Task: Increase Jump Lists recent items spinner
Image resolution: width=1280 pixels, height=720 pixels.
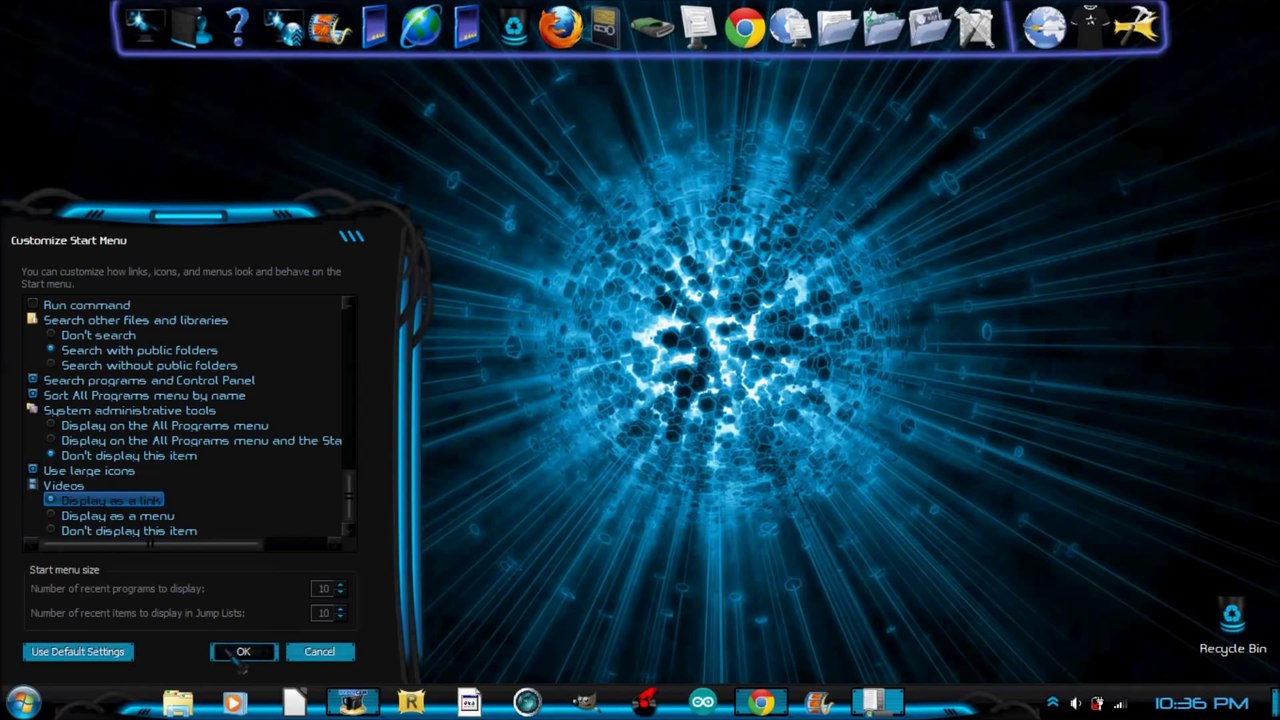Action: pos(340,609)
